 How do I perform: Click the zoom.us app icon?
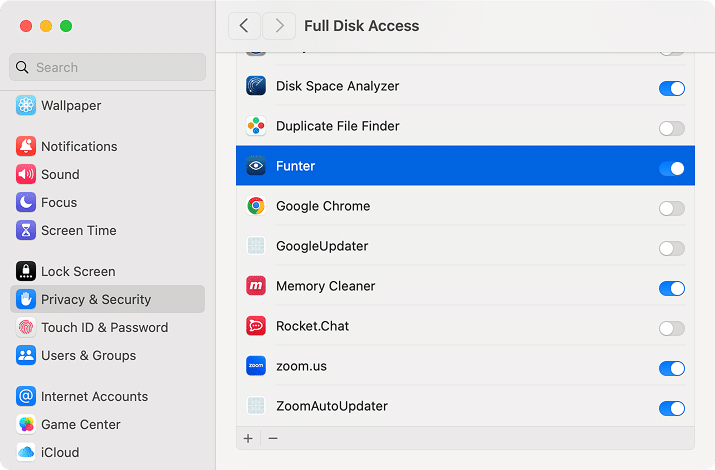pos(256,366)
